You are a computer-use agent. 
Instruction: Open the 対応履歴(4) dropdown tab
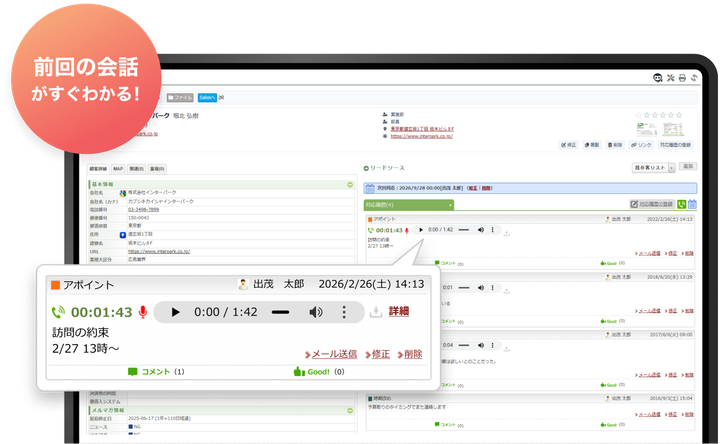tap(409, 205)
